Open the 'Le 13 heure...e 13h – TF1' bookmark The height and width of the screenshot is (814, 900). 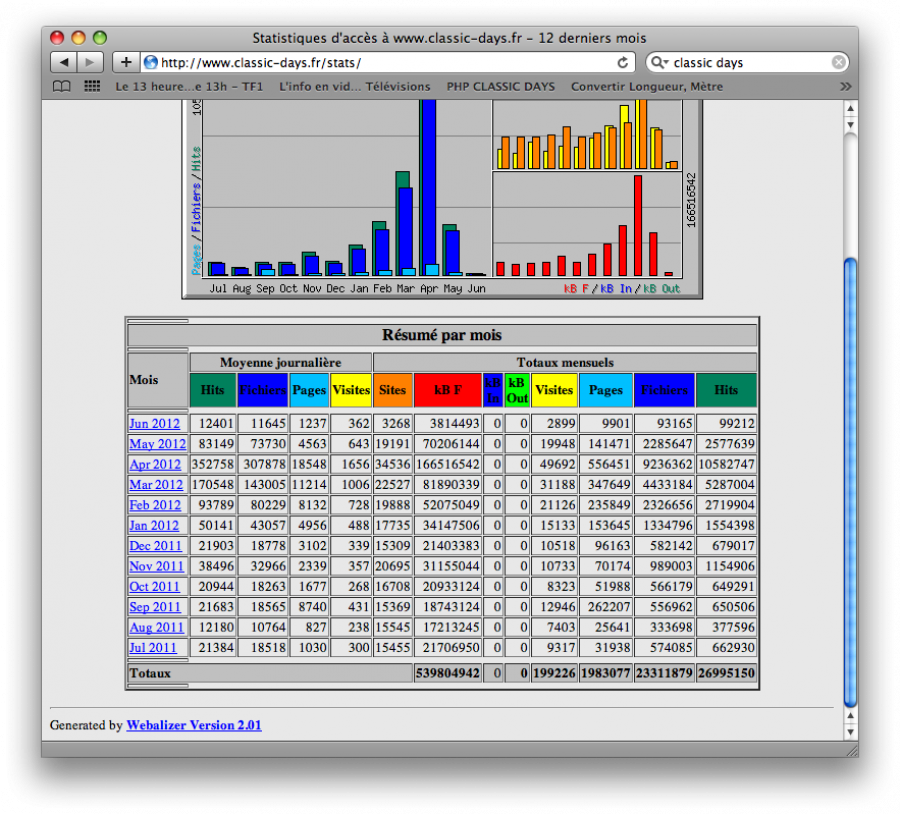click(x=189, y=87)
